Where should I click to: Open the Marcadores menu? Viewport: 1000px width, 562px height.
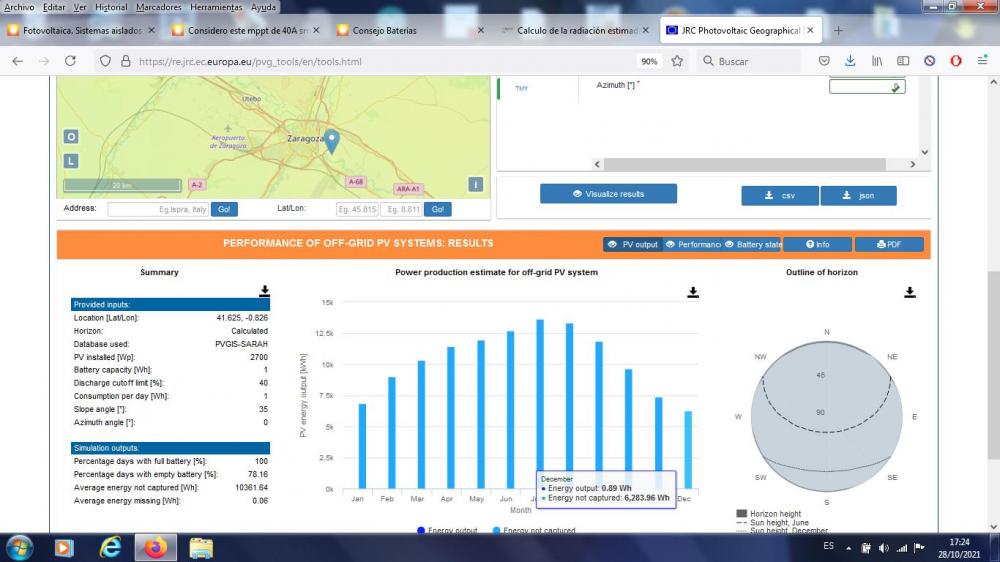(x=159, y=7)
